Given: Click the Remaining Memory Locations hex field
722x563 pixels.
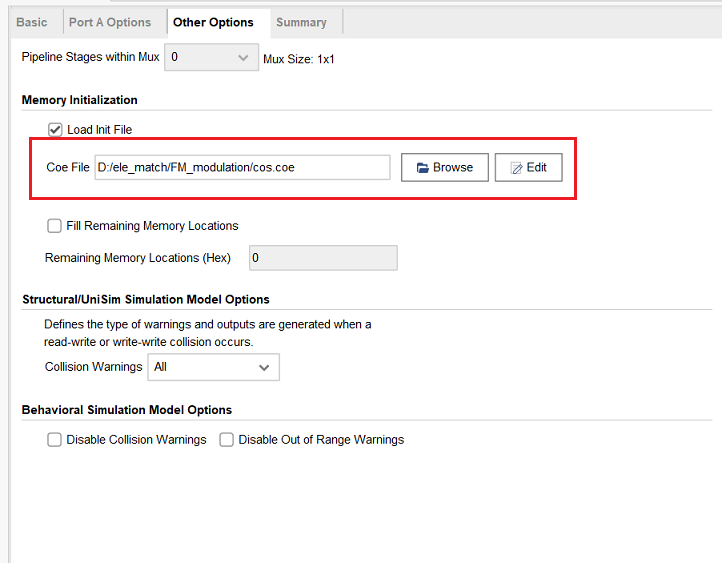Looking at the screenshot, I should [322, 258].
